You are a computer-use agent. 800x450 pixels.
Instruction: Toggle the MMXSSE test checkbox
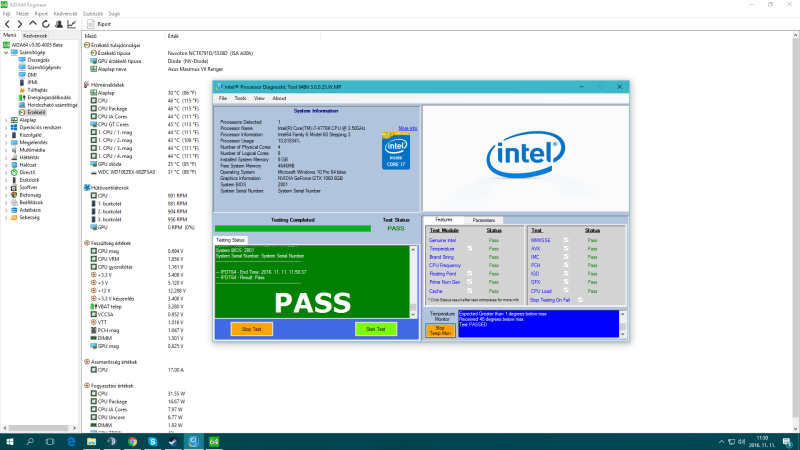[x=566, y=240]
